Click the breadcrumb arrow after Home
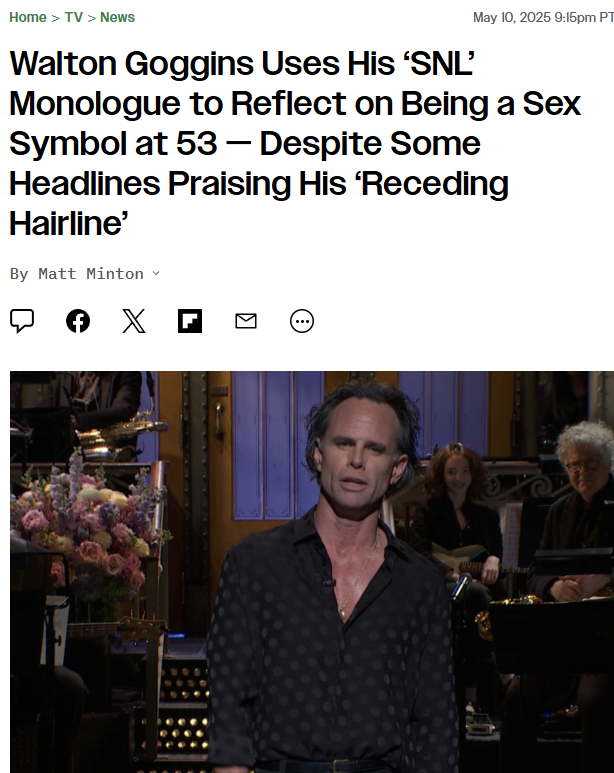The height and width of the screenshot is (773, 614). (55, 18)
